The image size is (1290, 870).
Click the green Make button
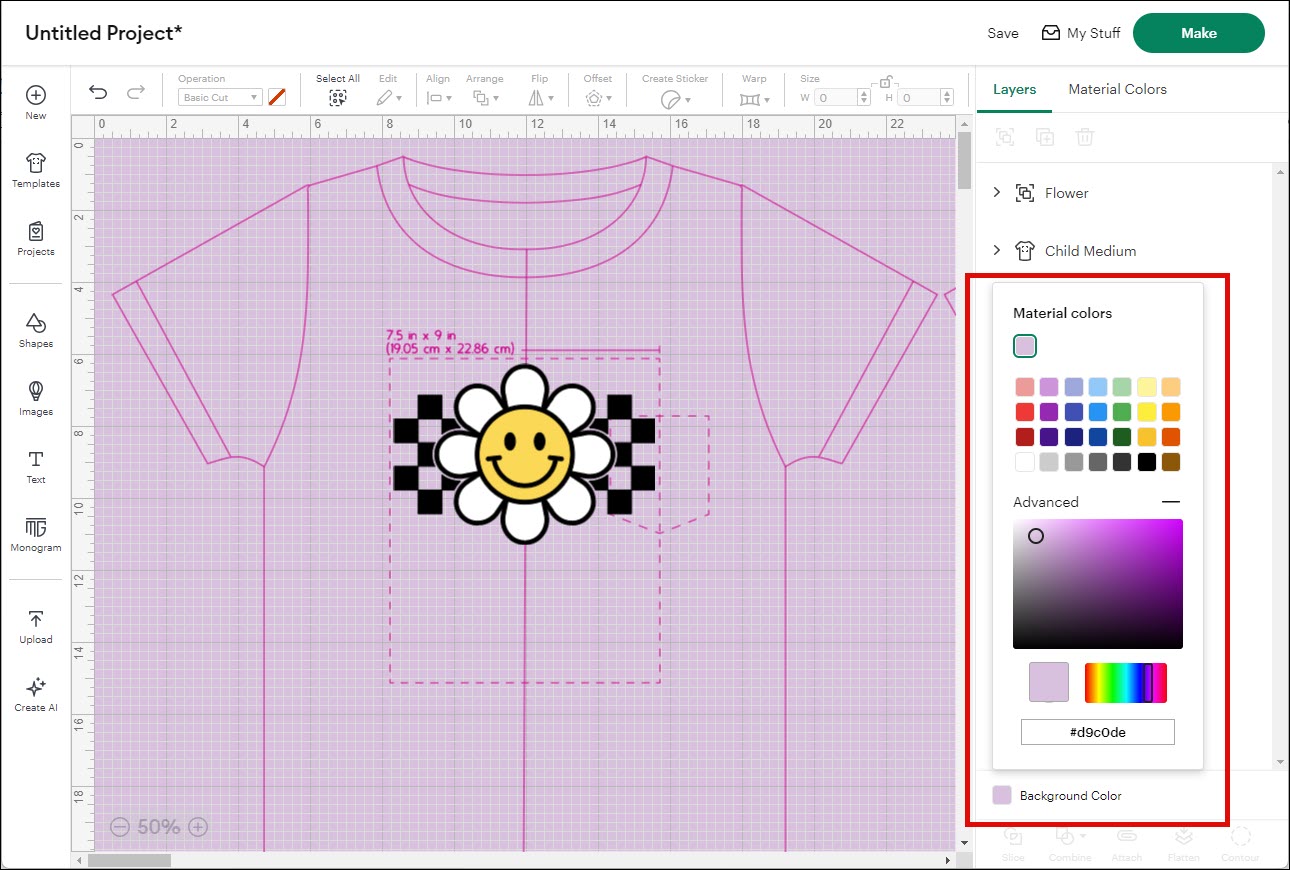(1198, 32)
